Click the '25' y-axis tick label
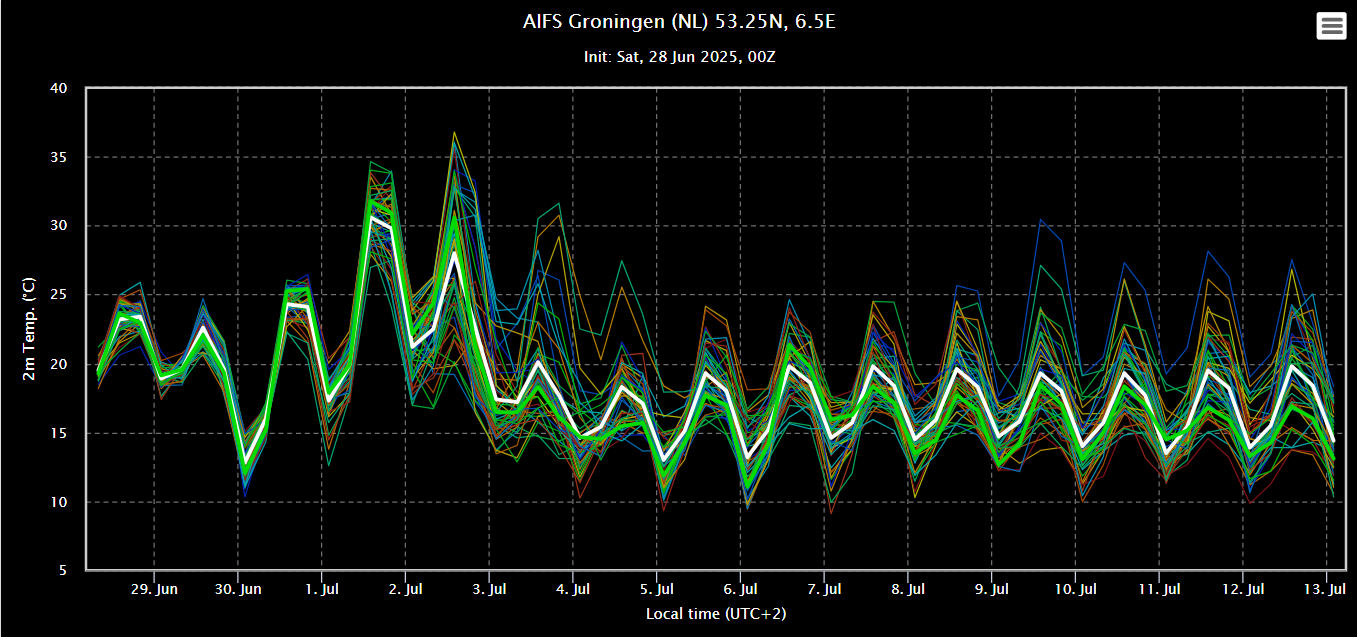1357x637 pixels. coord(58,295)
